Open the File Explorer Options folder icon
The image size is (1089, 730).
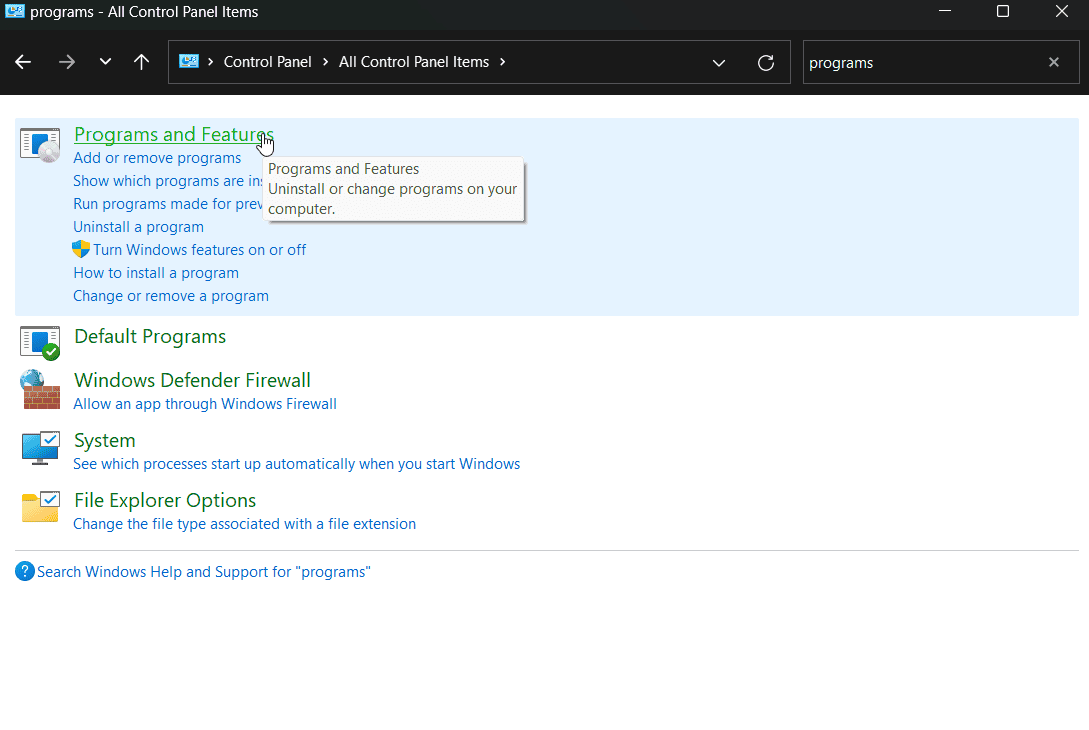[40, 508]
